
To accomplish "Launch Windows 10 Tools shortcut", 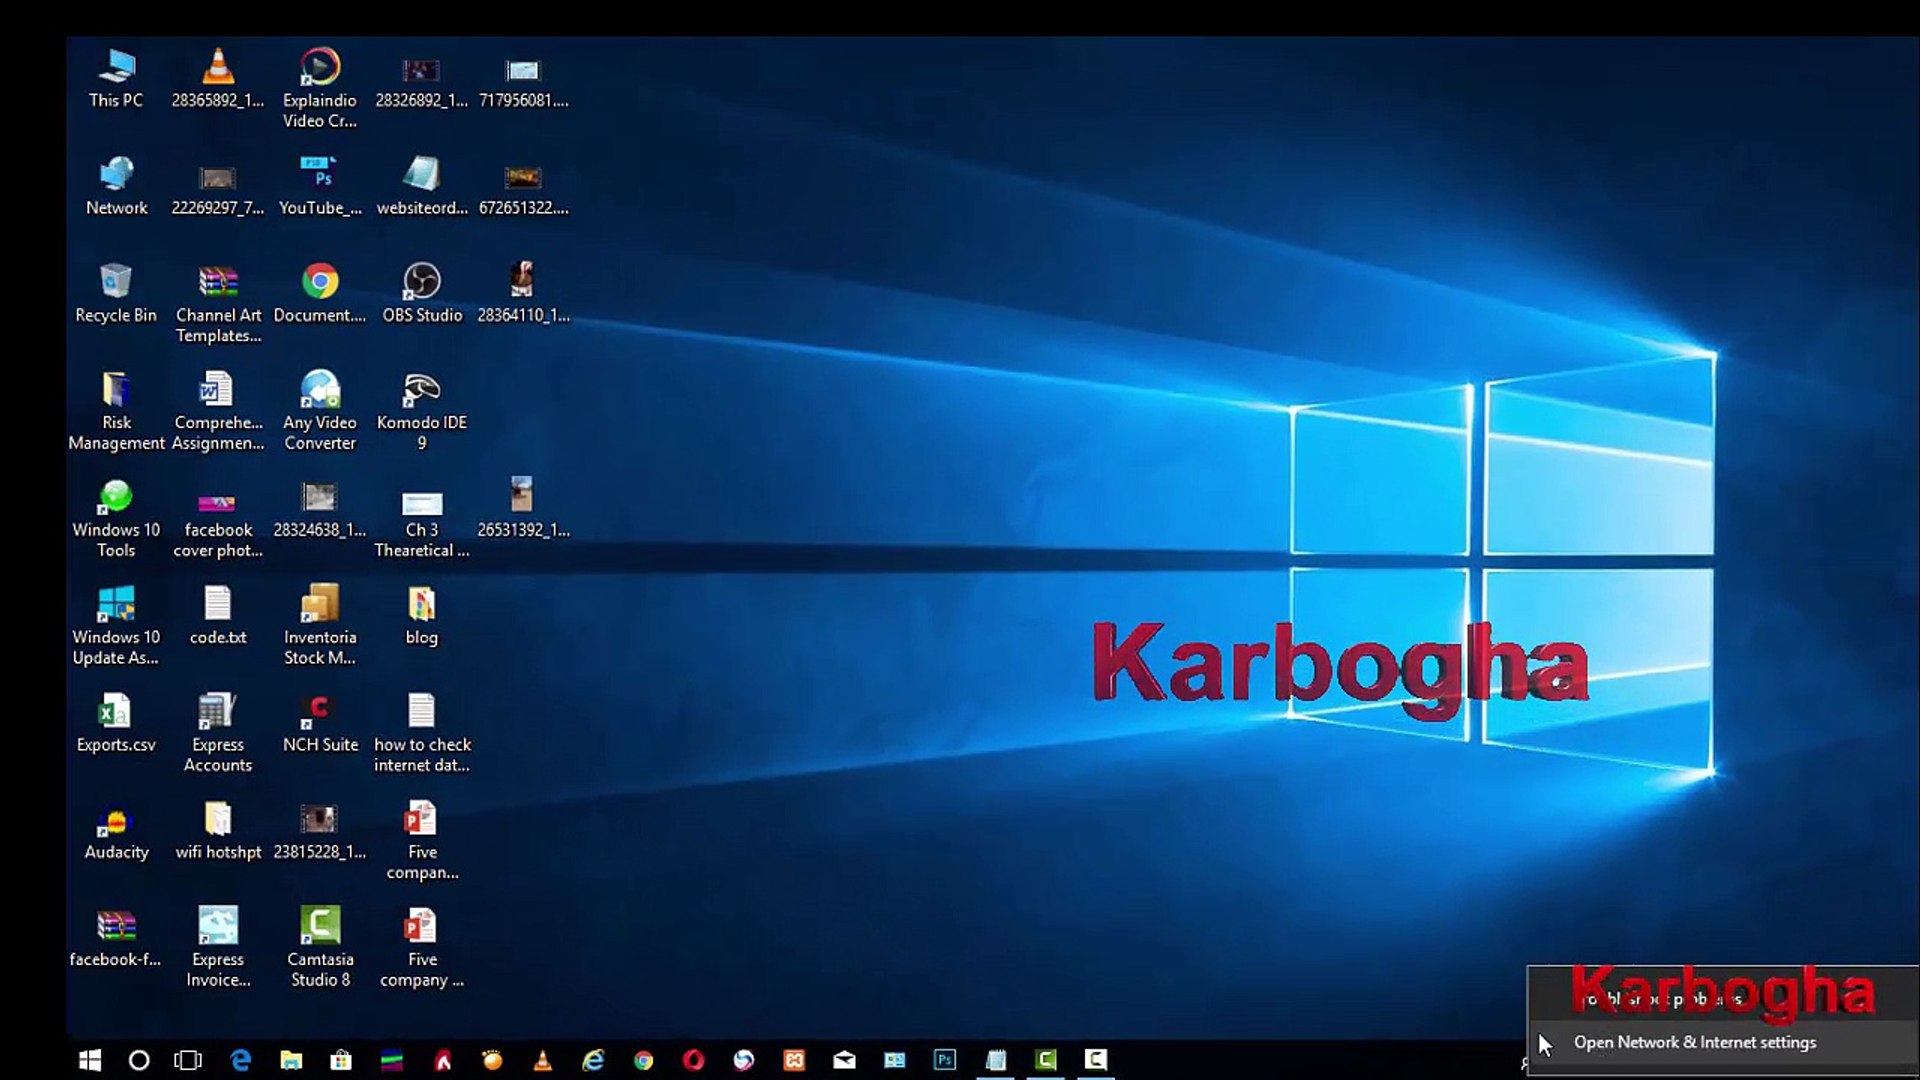I will (x=116, y=497).
